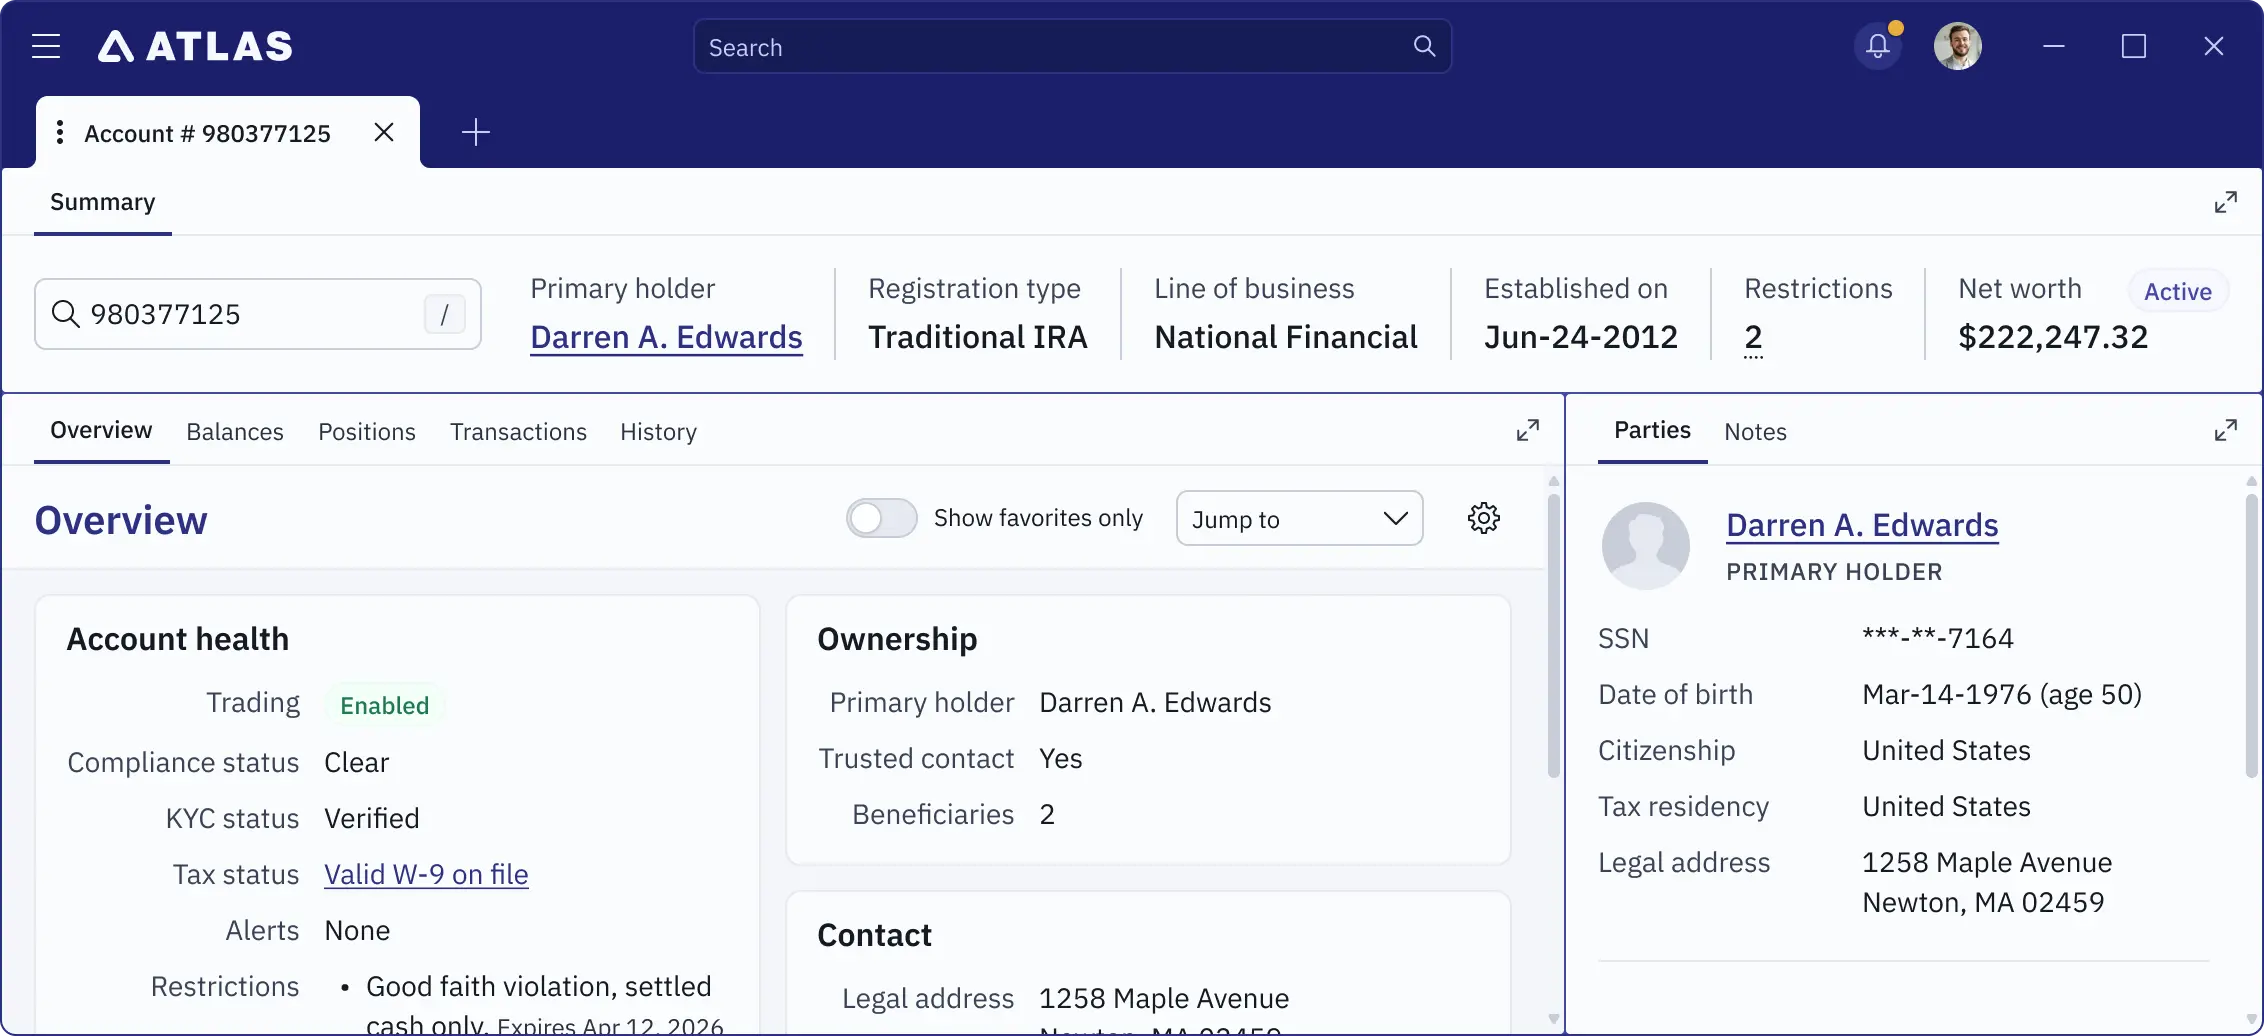The height and width of the screenshot is (1036, 2264).
Task: Open the Jump to dropdown
Action: [1299, 518]
